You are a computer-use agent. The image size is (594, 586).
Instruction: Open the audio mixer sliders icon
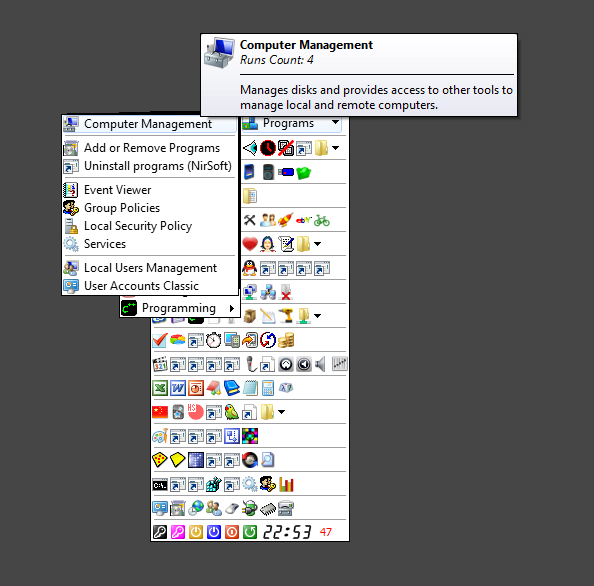(x=339, y=364)
